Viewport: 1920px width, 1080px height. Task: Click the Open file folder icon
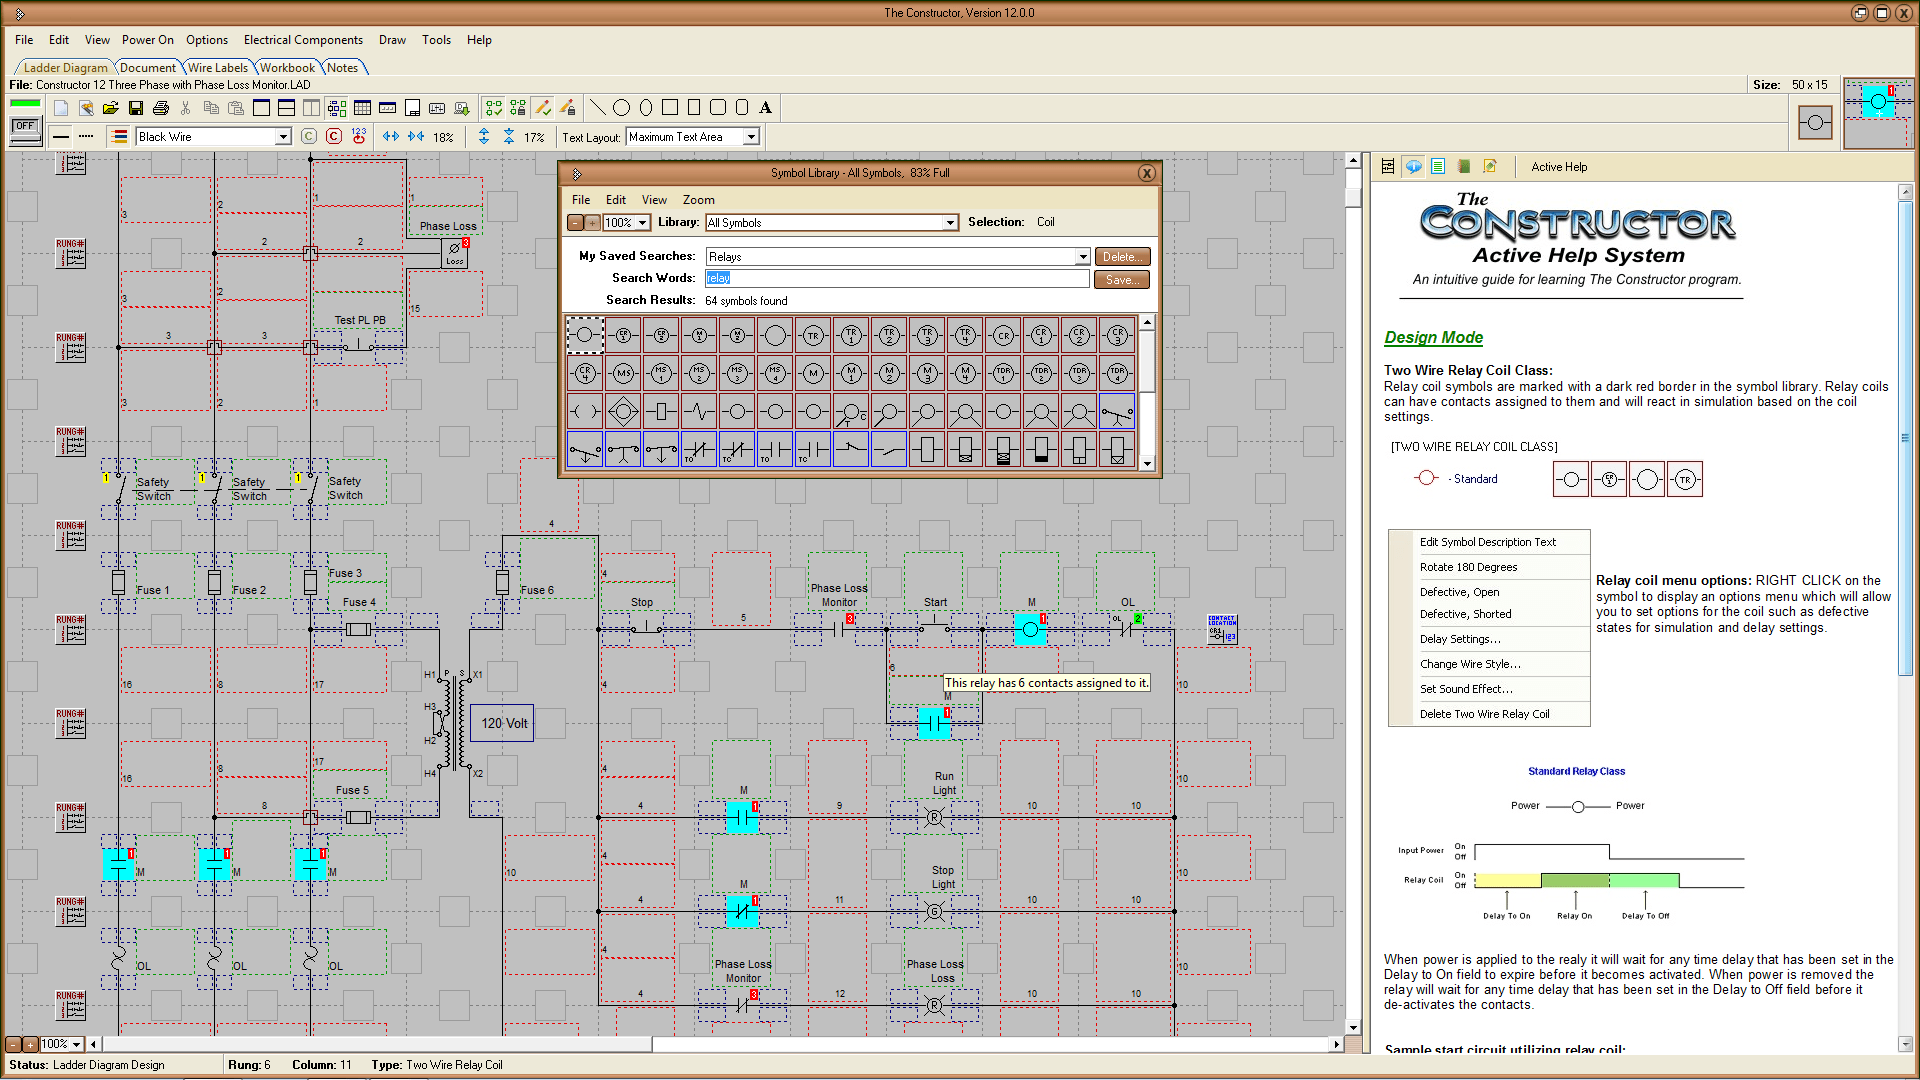111,108
